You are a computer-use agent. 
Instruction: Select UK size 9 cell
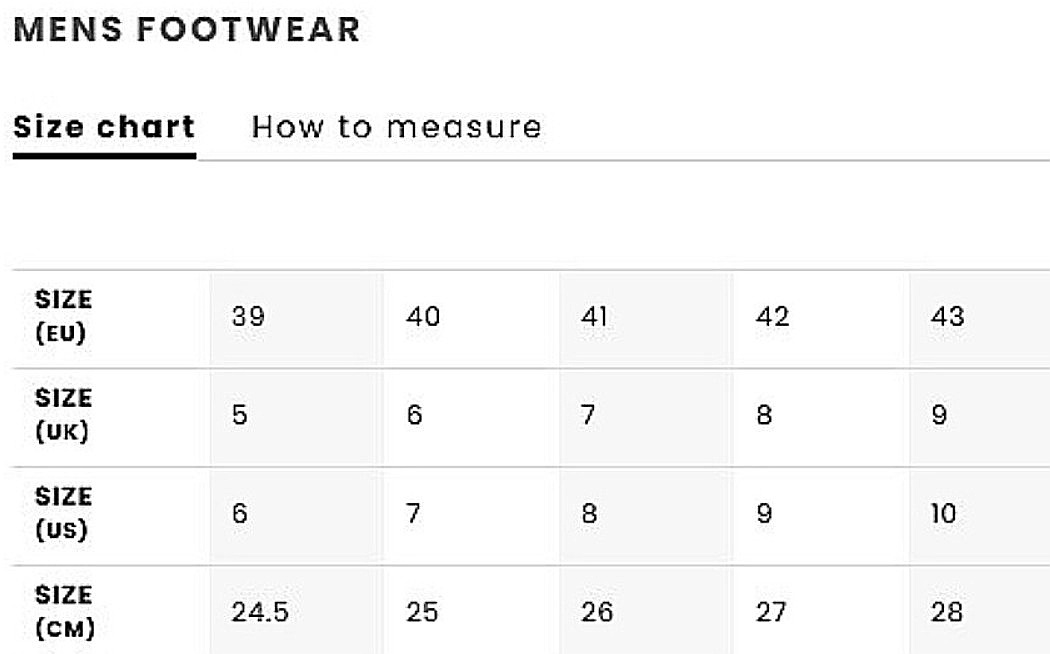(980, 417)
